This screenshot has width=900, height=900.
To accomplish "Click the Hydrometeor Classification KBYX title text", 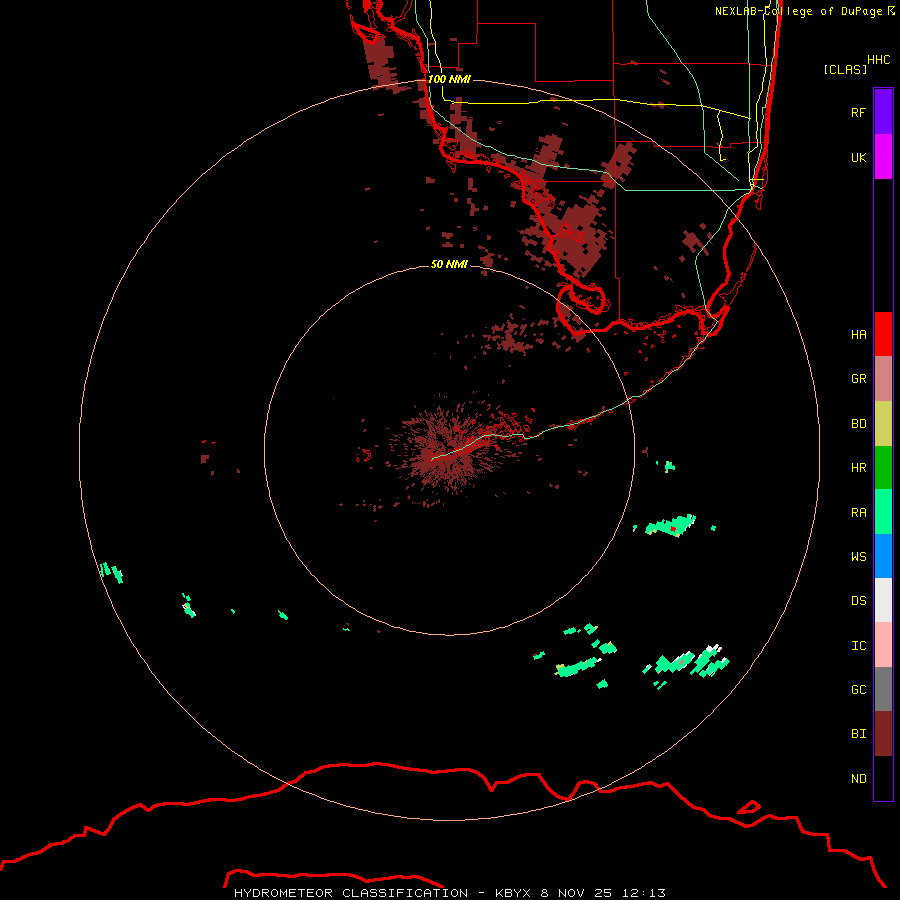I will click(449, 893).
